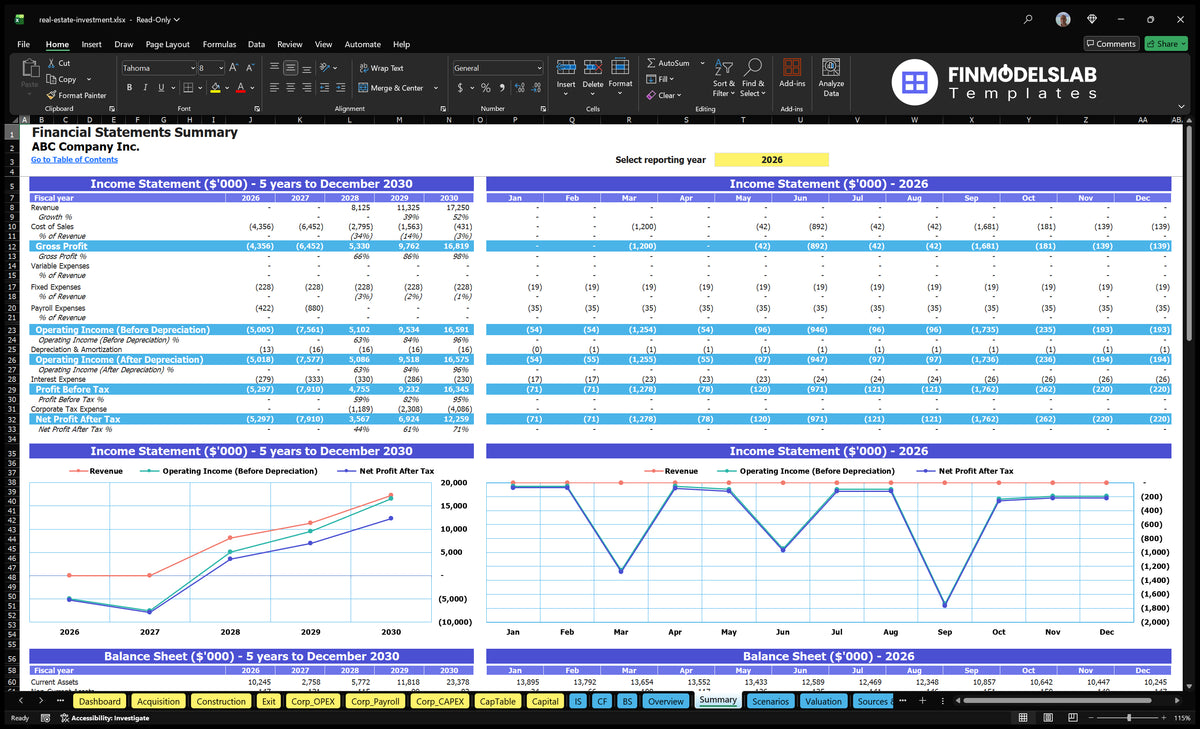Click the Copy icon in Clipboard group

(51, 79)
